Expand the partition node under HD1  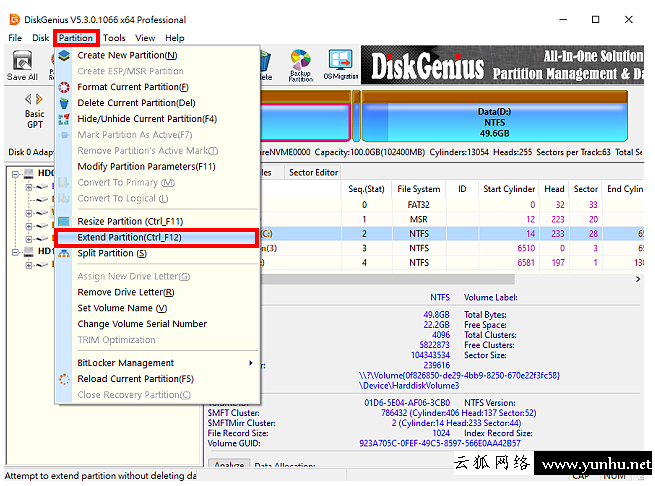click(x=28, y=265)
